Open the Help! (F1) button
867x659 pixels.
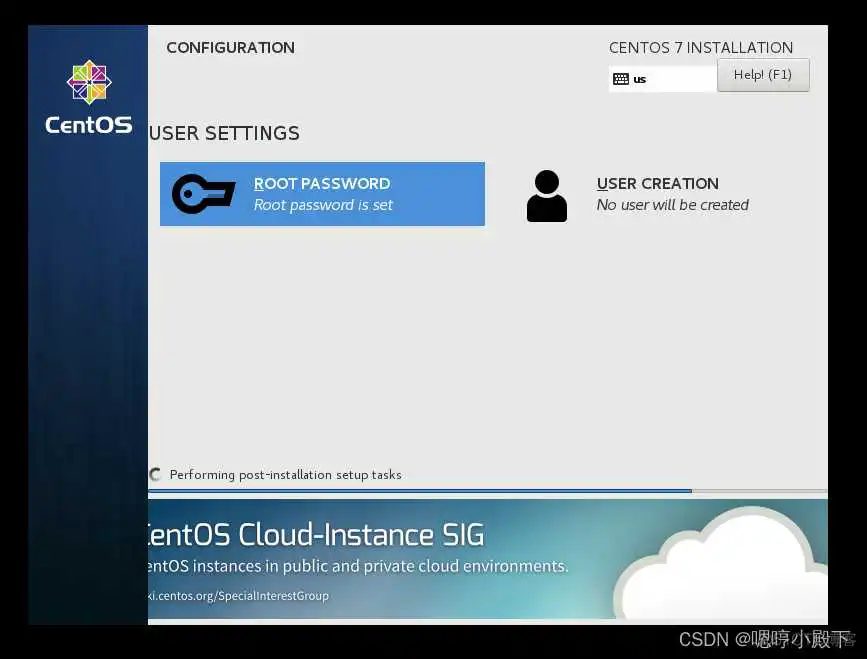(763, 75)
